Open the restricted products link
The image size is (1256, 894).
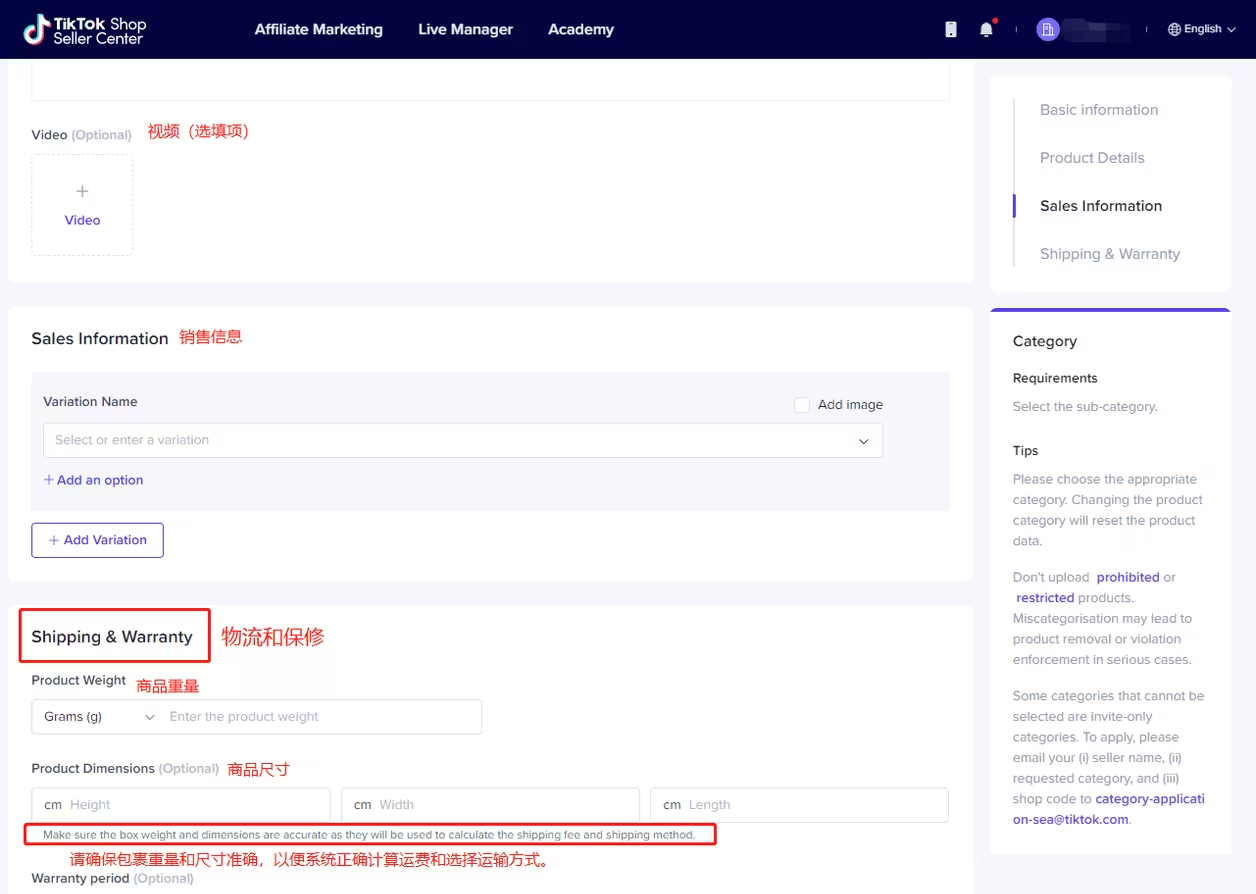[x=1045, y=598]
